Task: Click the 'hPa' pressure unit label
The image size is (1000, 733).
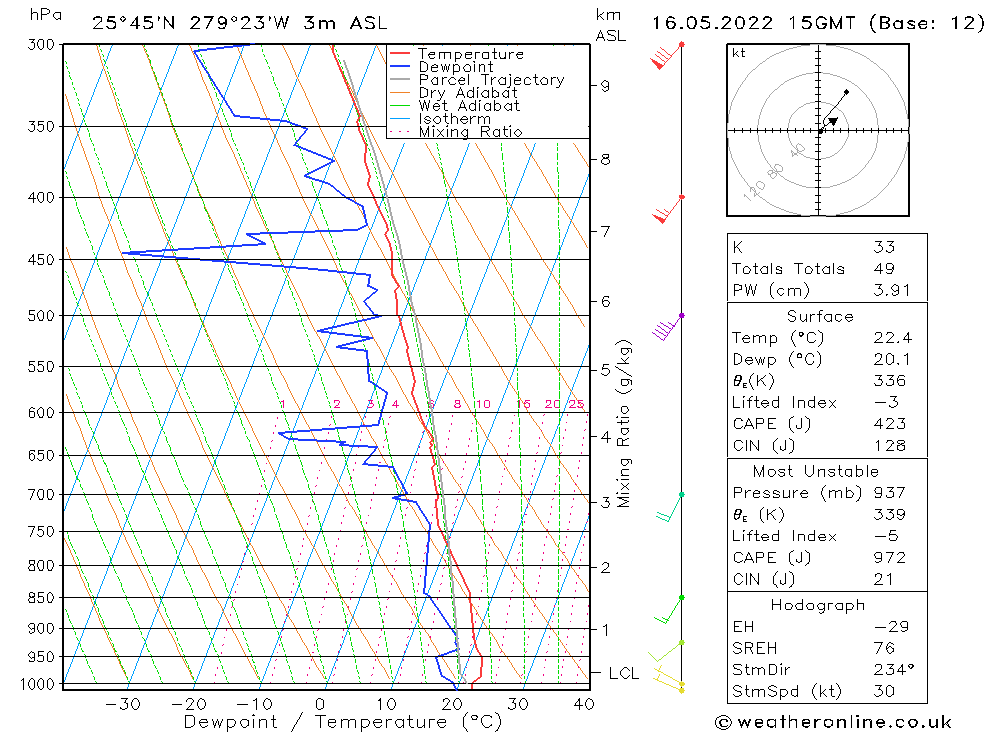Action: click(46, 15)
